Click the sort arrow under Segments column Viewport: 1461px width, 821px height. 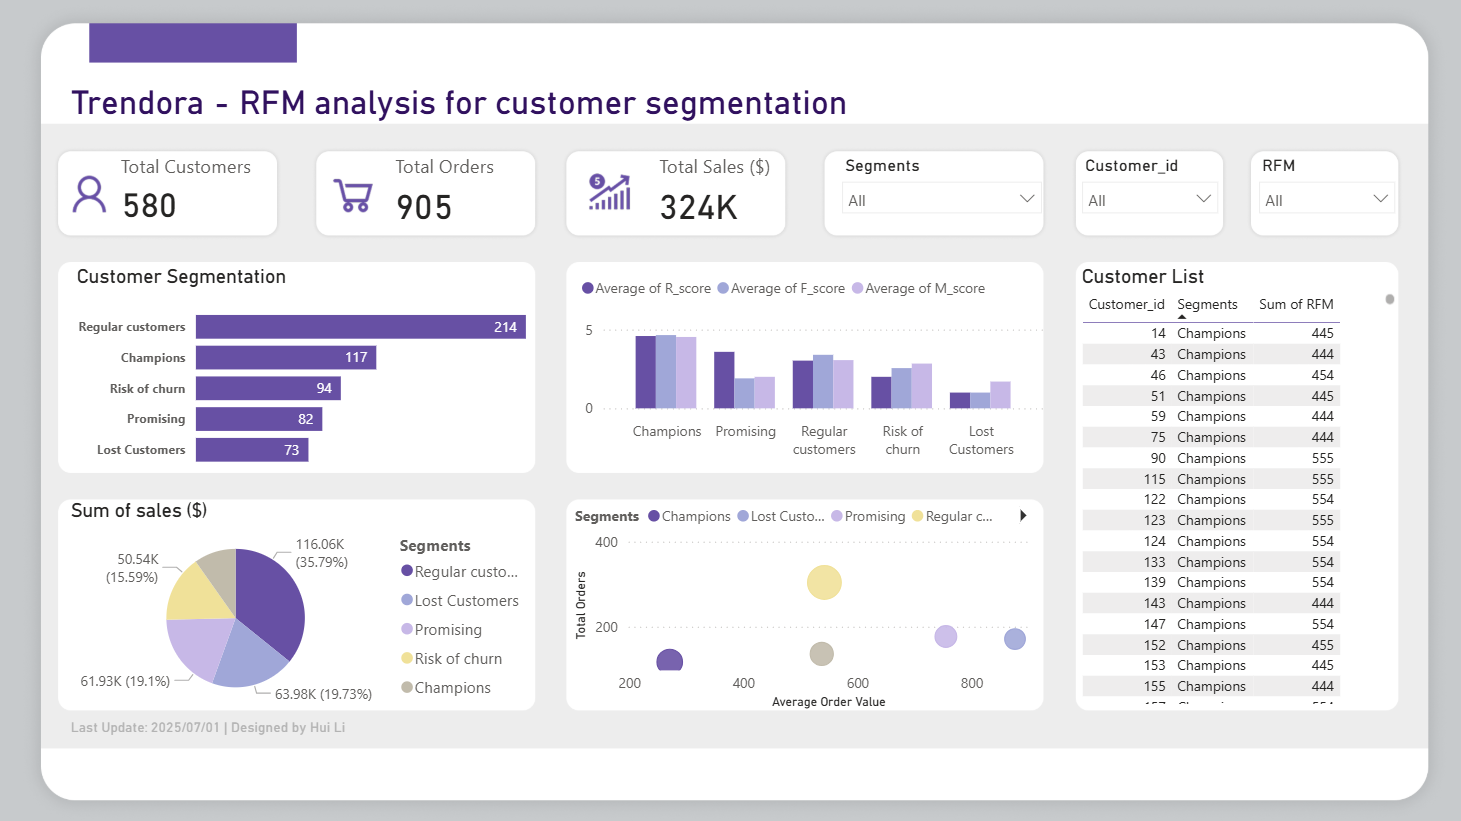[1182, 317]
